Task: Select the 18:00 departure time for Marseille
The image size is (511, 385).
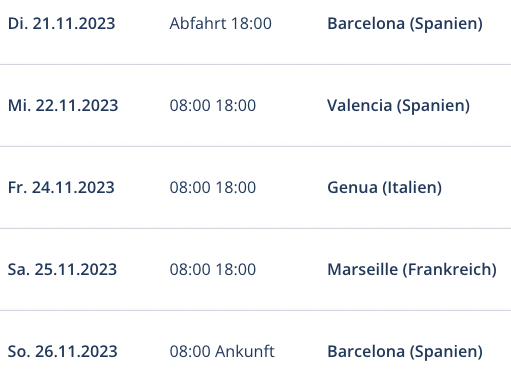Action: coord(236,270)
